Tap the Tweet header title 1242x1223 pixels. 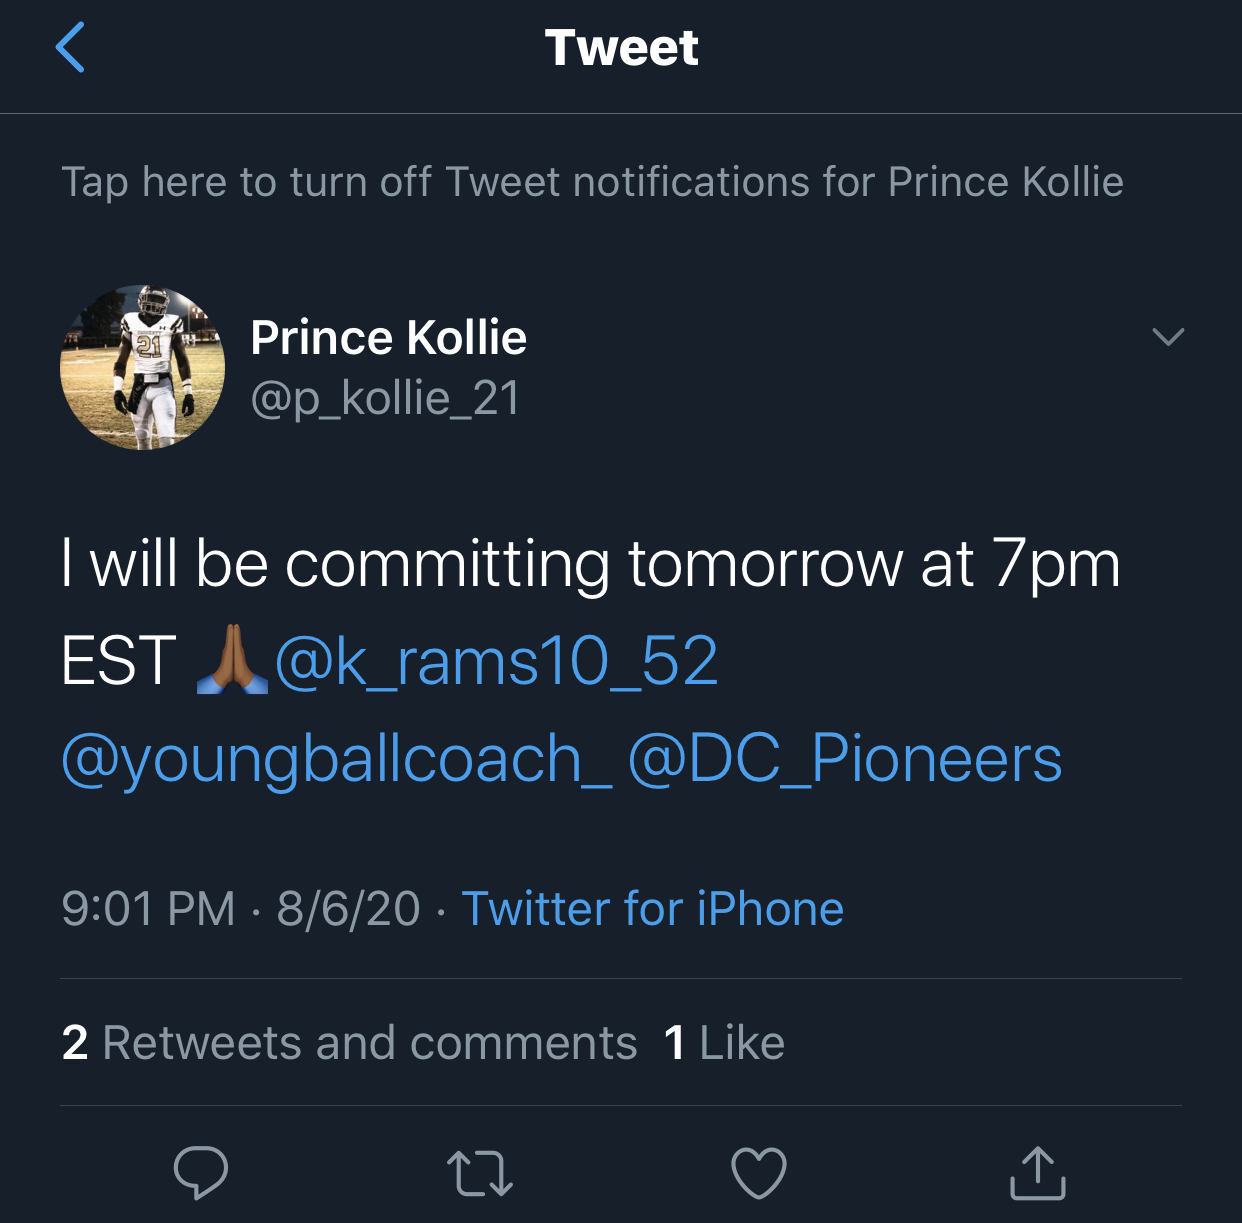point(621,48)
